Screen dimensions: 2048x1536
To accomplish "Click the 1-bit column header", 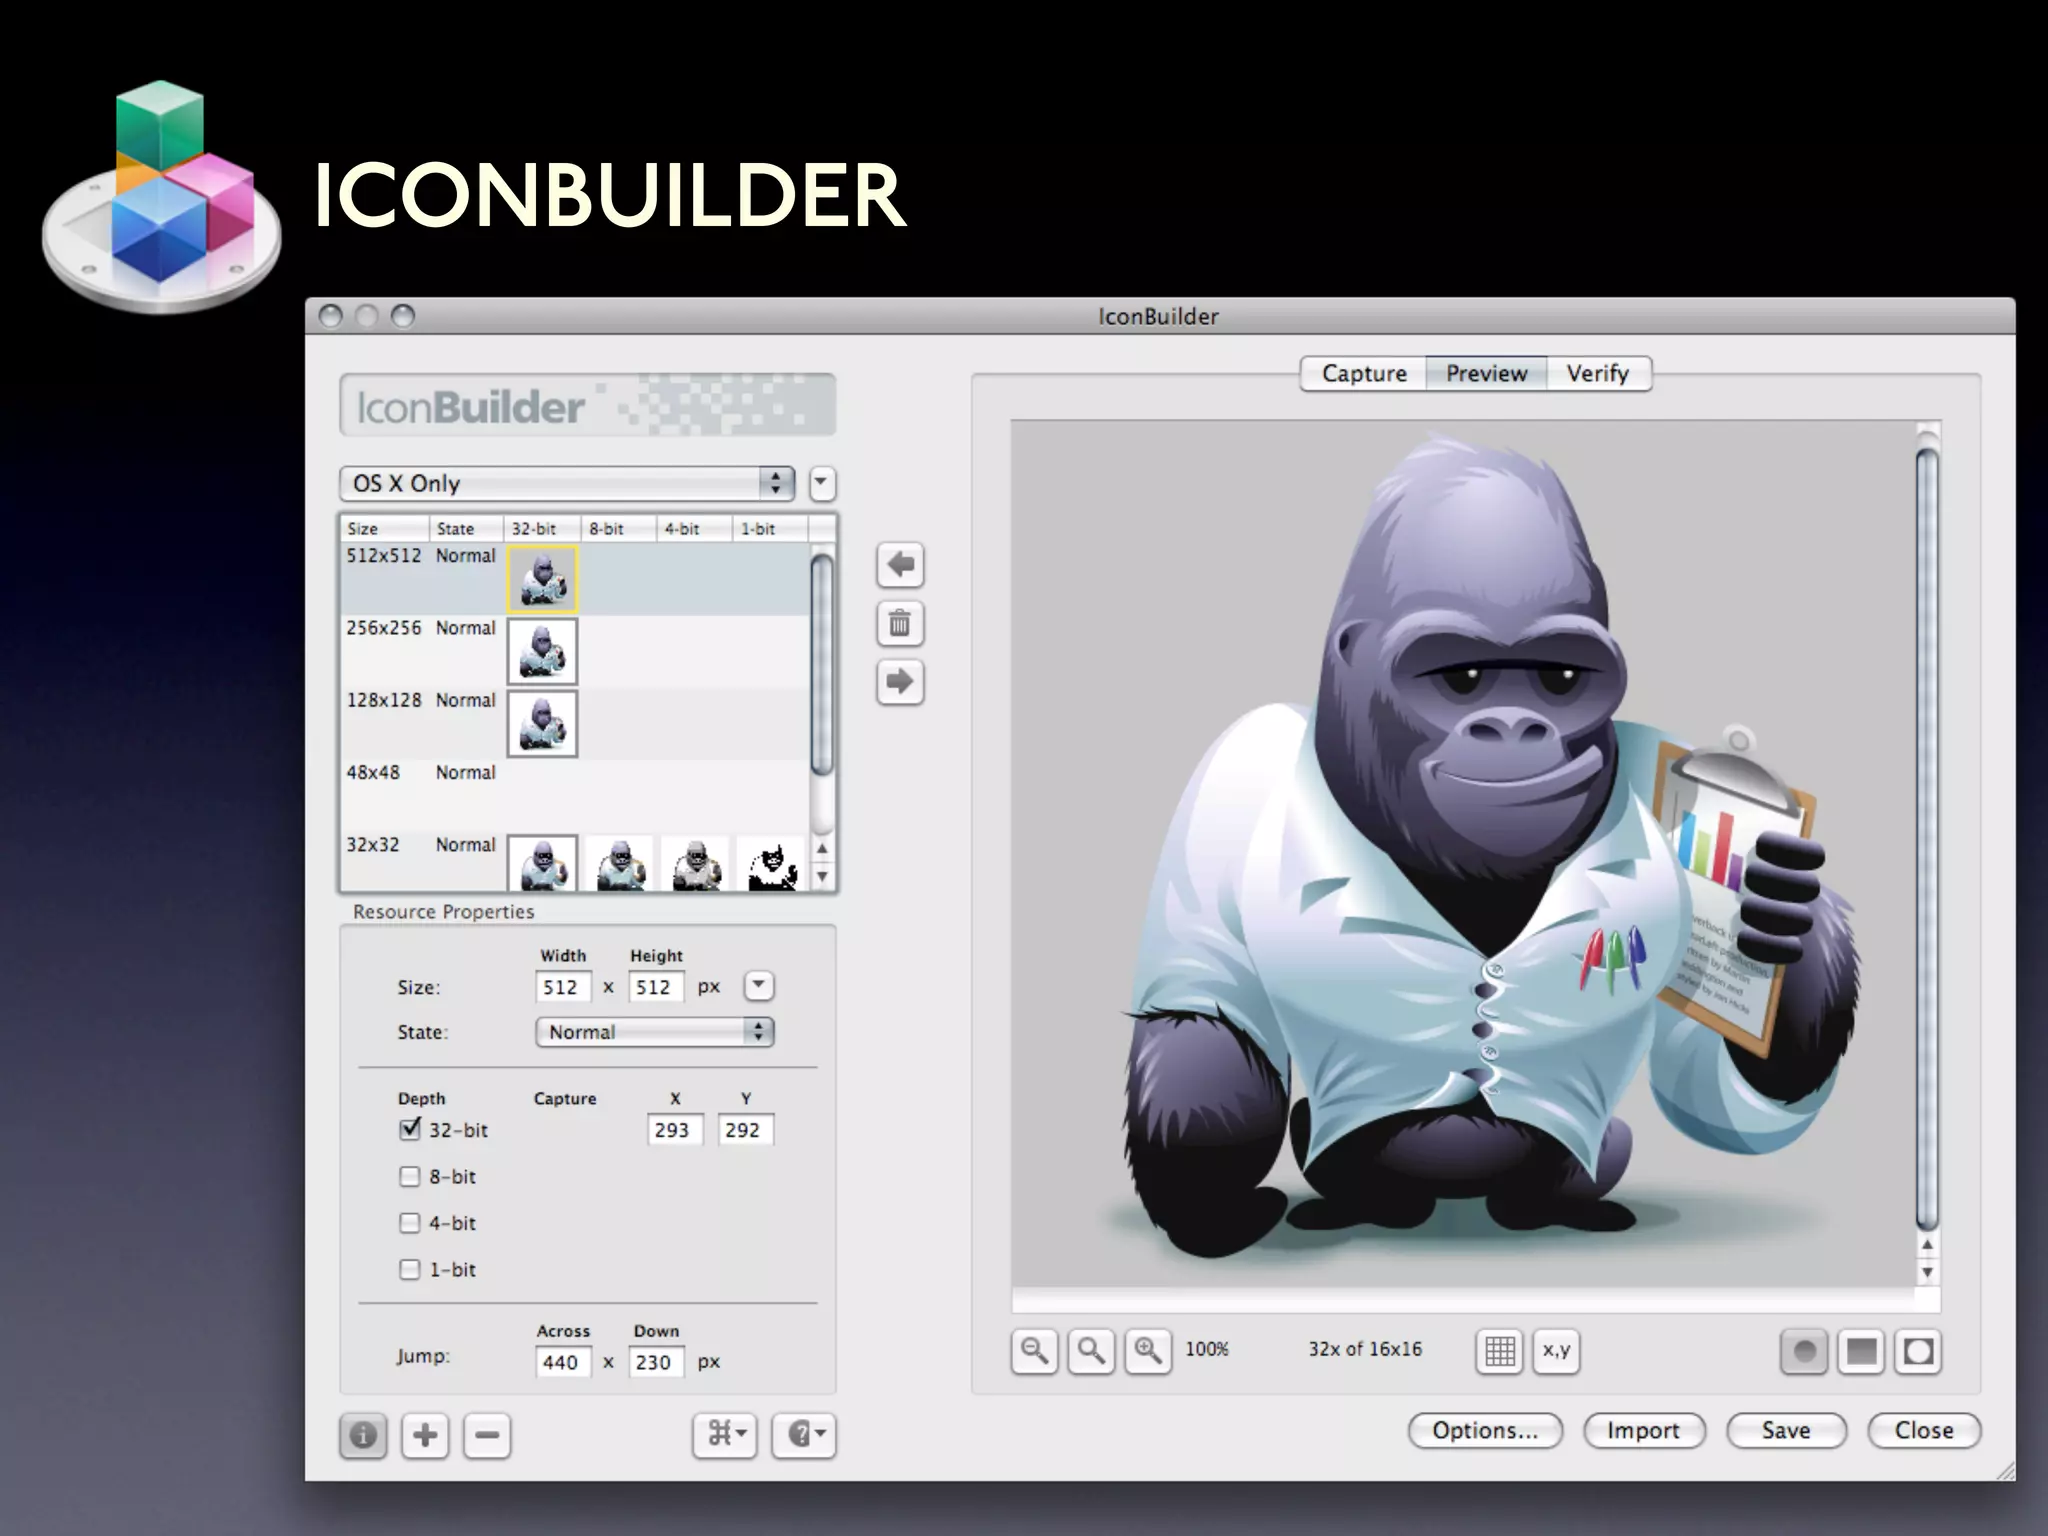I will tap(770, 529).
